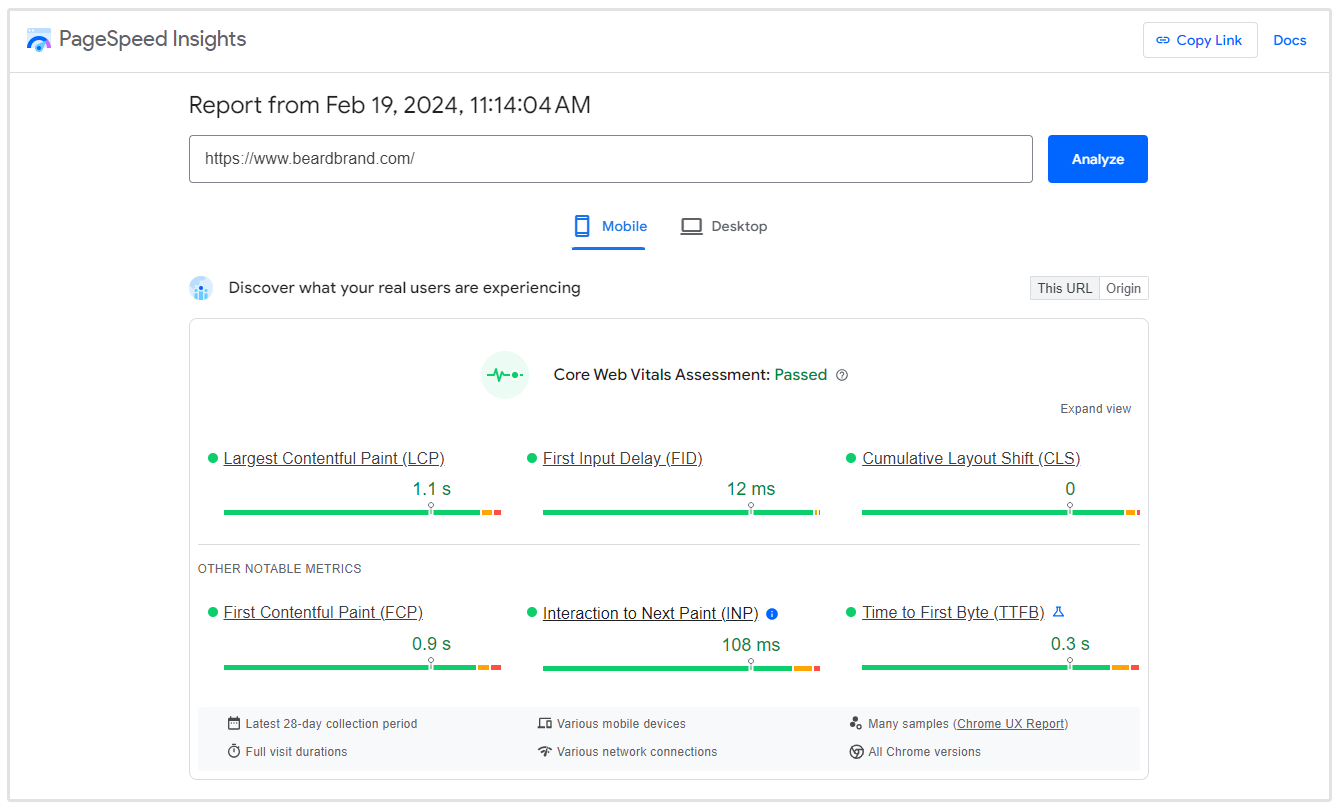Viewport: 1340px width, 810px height.
Task: Open Largest Contentful Paint (LCP) details link
Action: [x=334, y=458]
